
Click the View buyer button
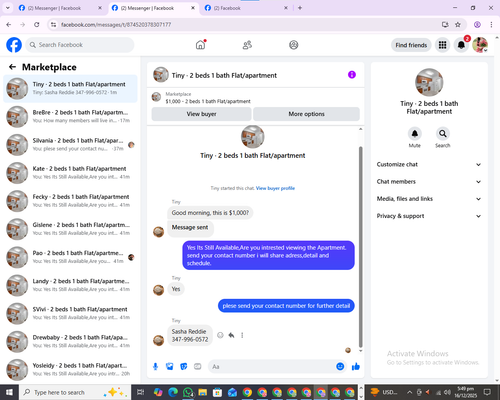[x=201, y=114]
